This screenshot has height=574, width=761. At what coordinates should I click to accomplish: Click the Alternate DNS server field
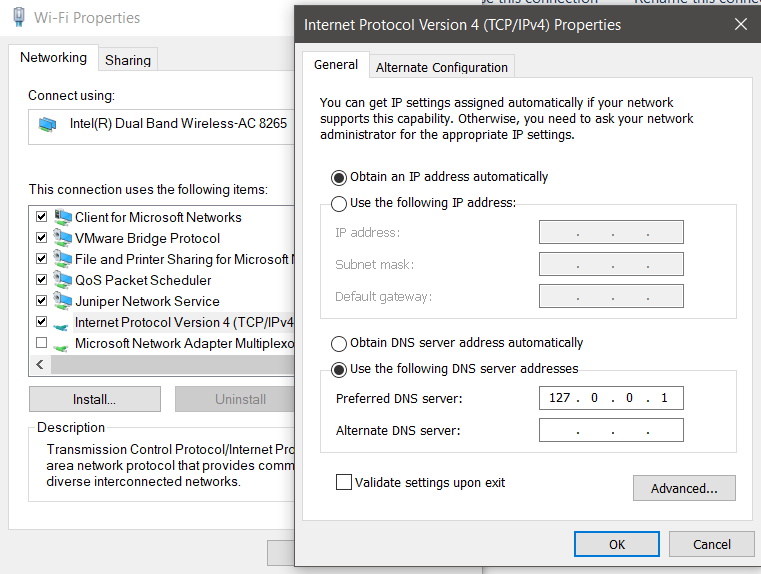click(611, 430)
